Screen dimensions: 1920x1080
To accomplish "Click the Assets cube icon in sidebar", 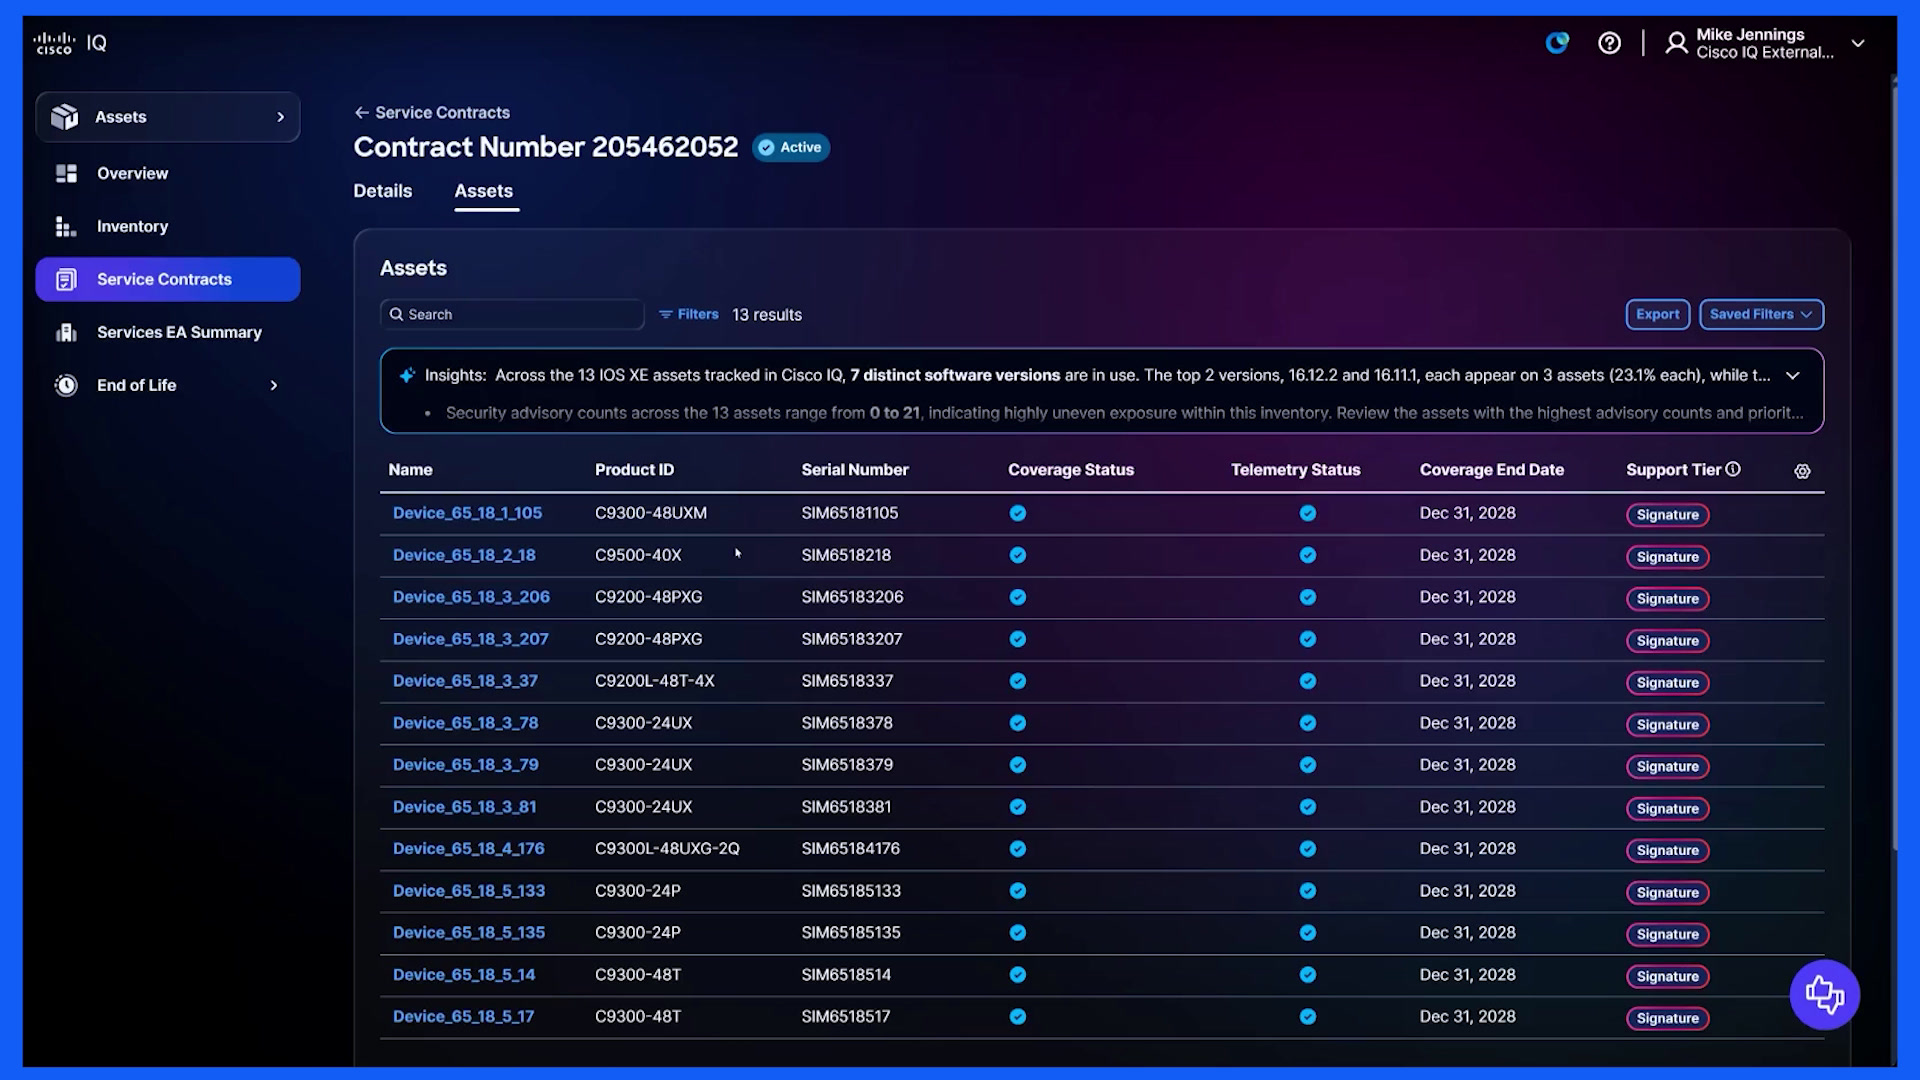I will [x=65, y=117].
